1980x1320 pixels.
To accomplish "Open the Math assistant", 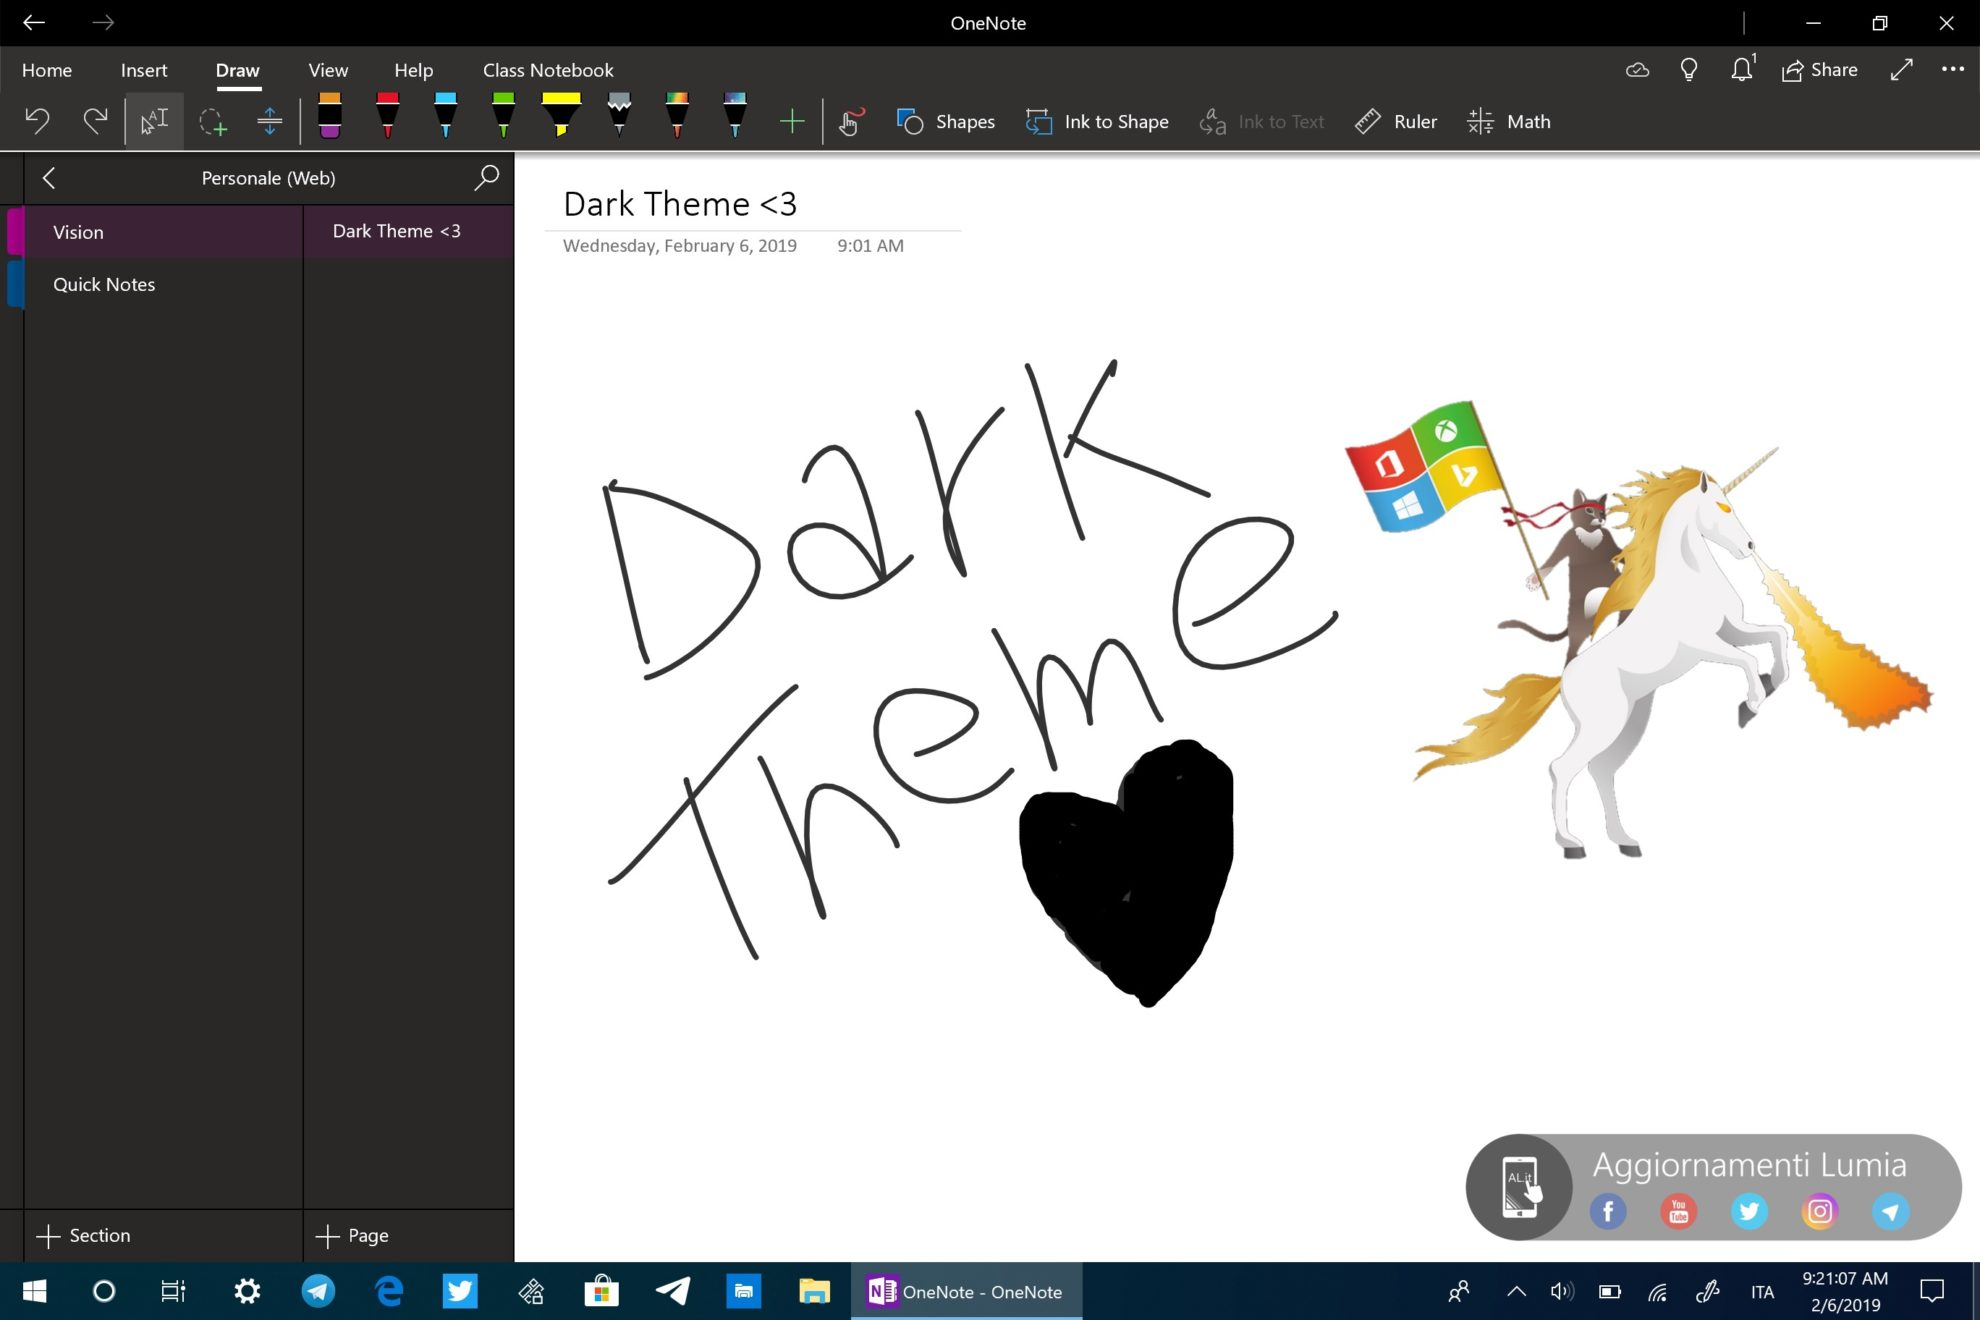I will (1508, 121).
